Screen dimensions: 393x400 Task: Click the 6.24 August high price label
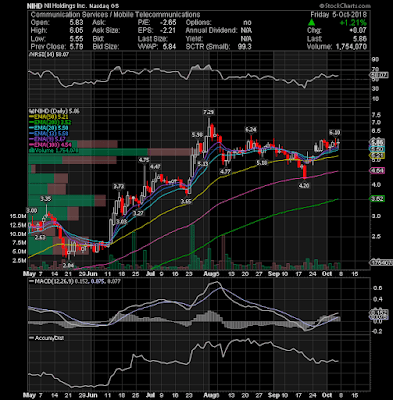[250, 129]
